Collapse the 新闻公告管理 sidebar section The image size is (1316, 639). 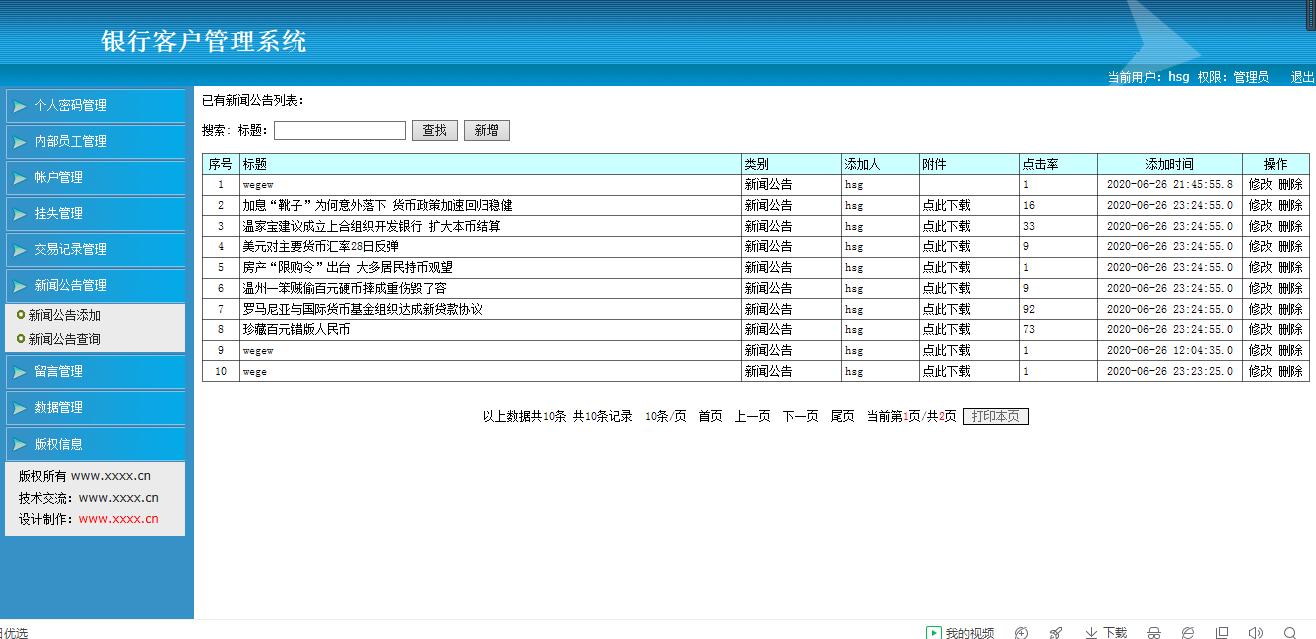coord(96,286)
